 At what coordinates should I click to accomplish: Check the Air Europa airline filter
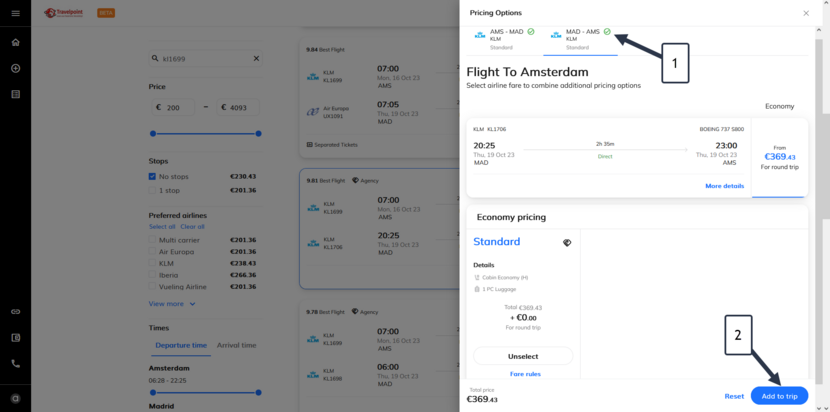[x=153, y=253]
